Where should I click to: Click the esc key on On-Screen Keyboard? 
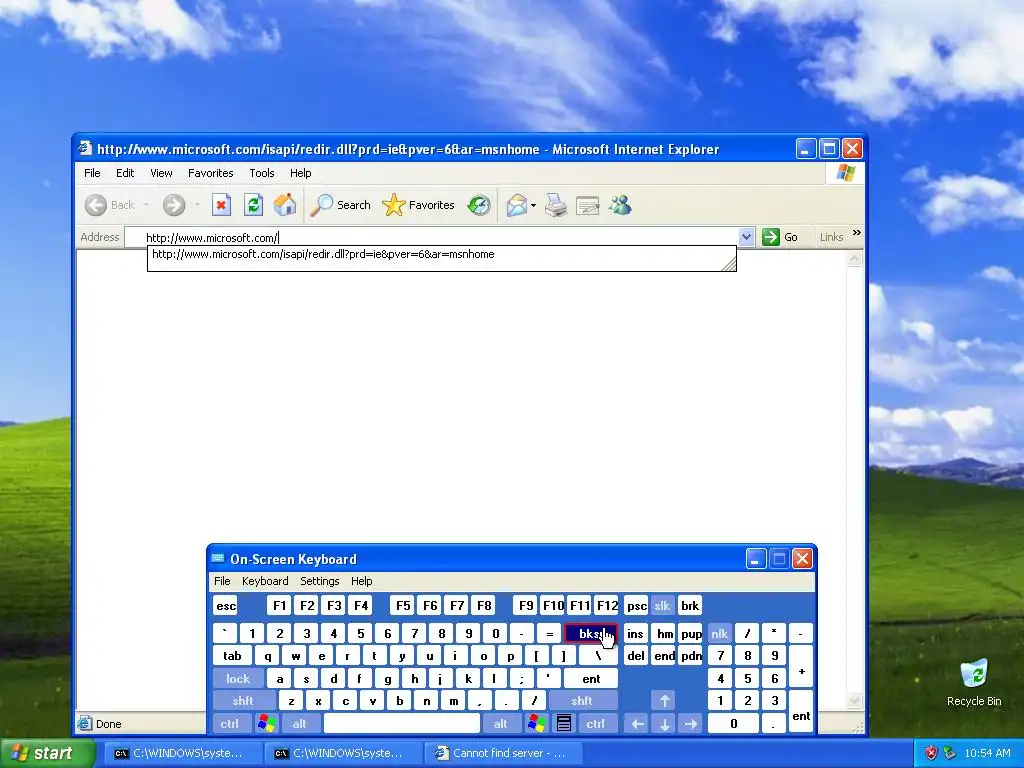pyautogui.click(x=226, y=605)
